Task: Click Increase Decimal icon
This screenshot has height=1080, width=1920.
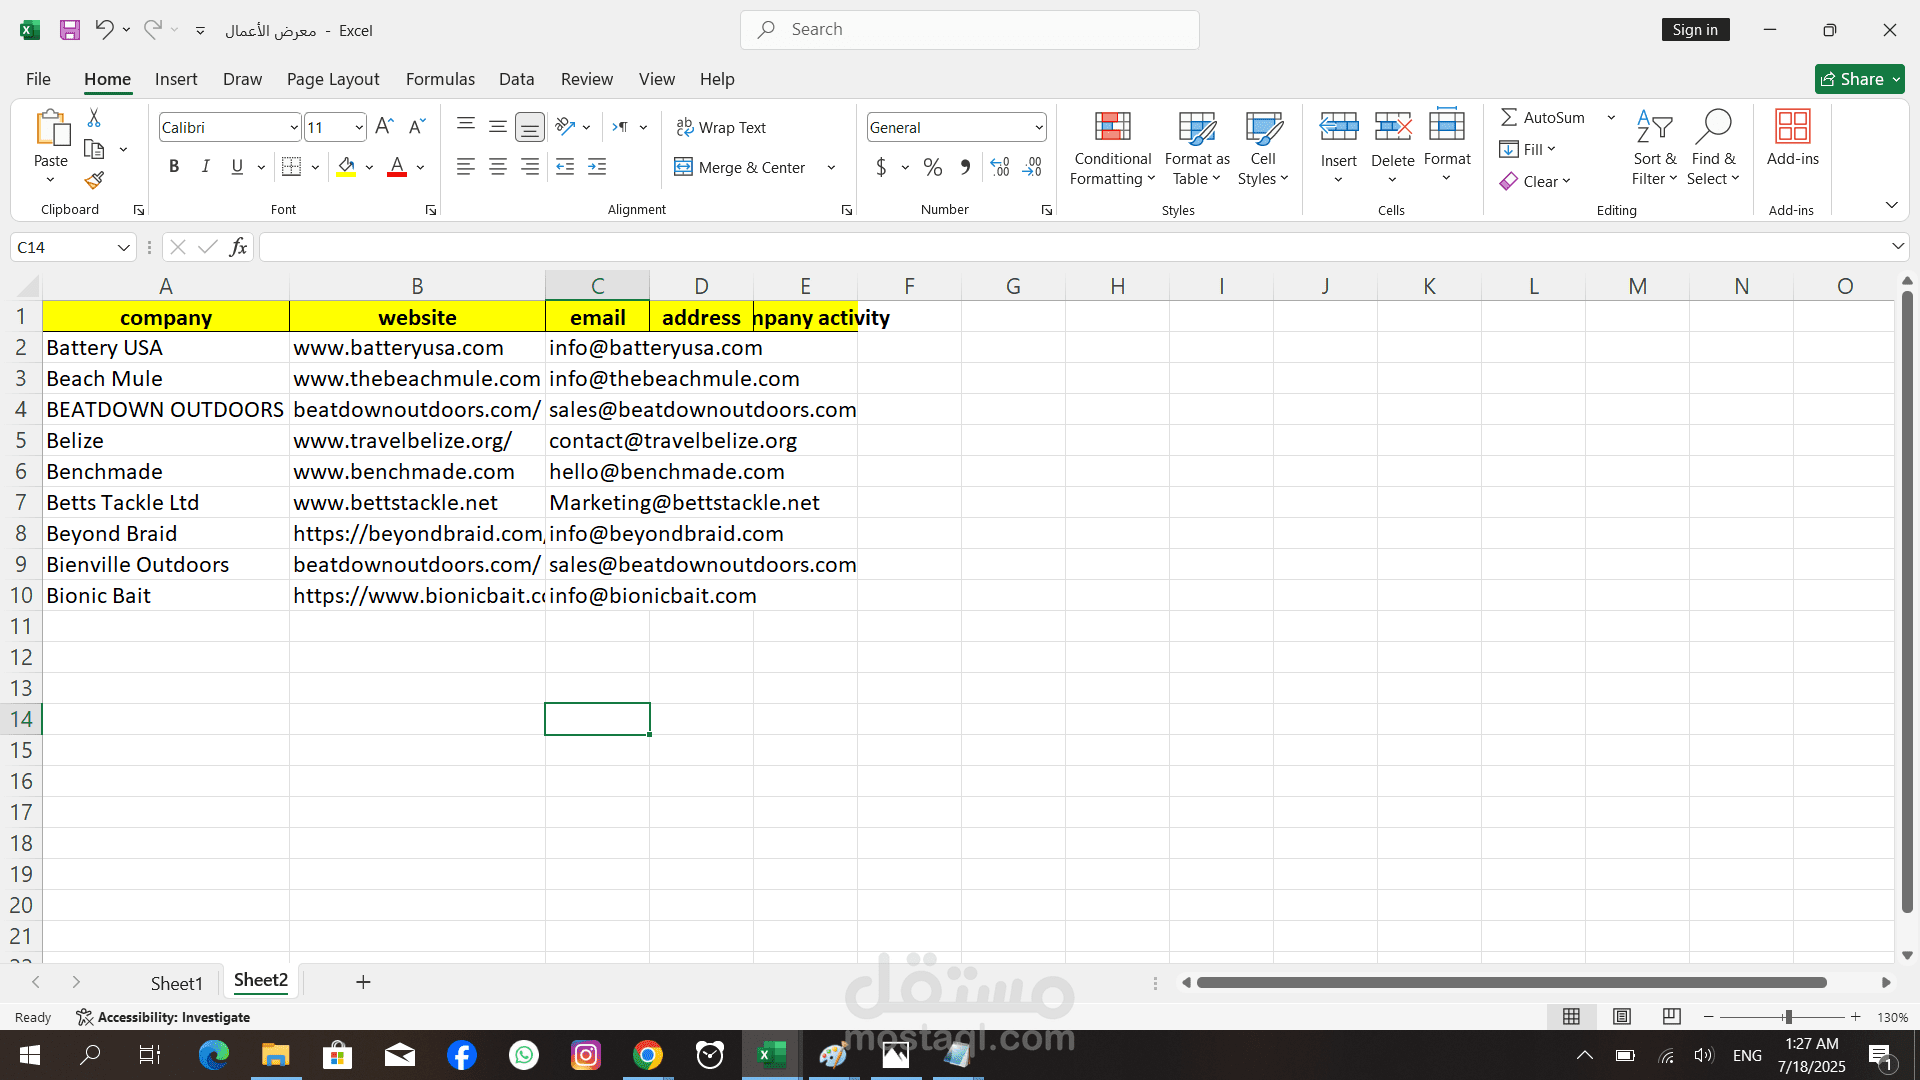Action: (1000, 167)
